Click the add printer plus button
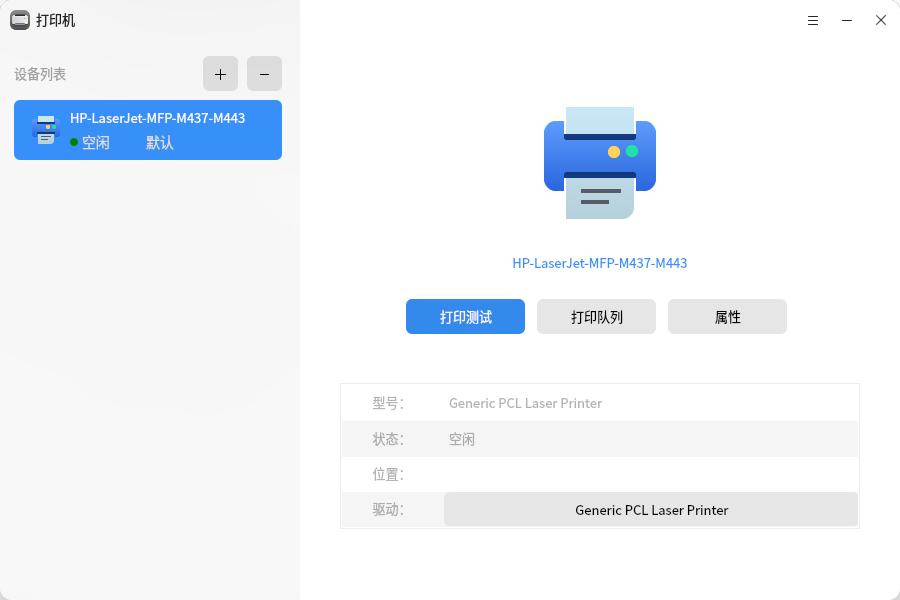900x600 pixels. coord(220,74)
